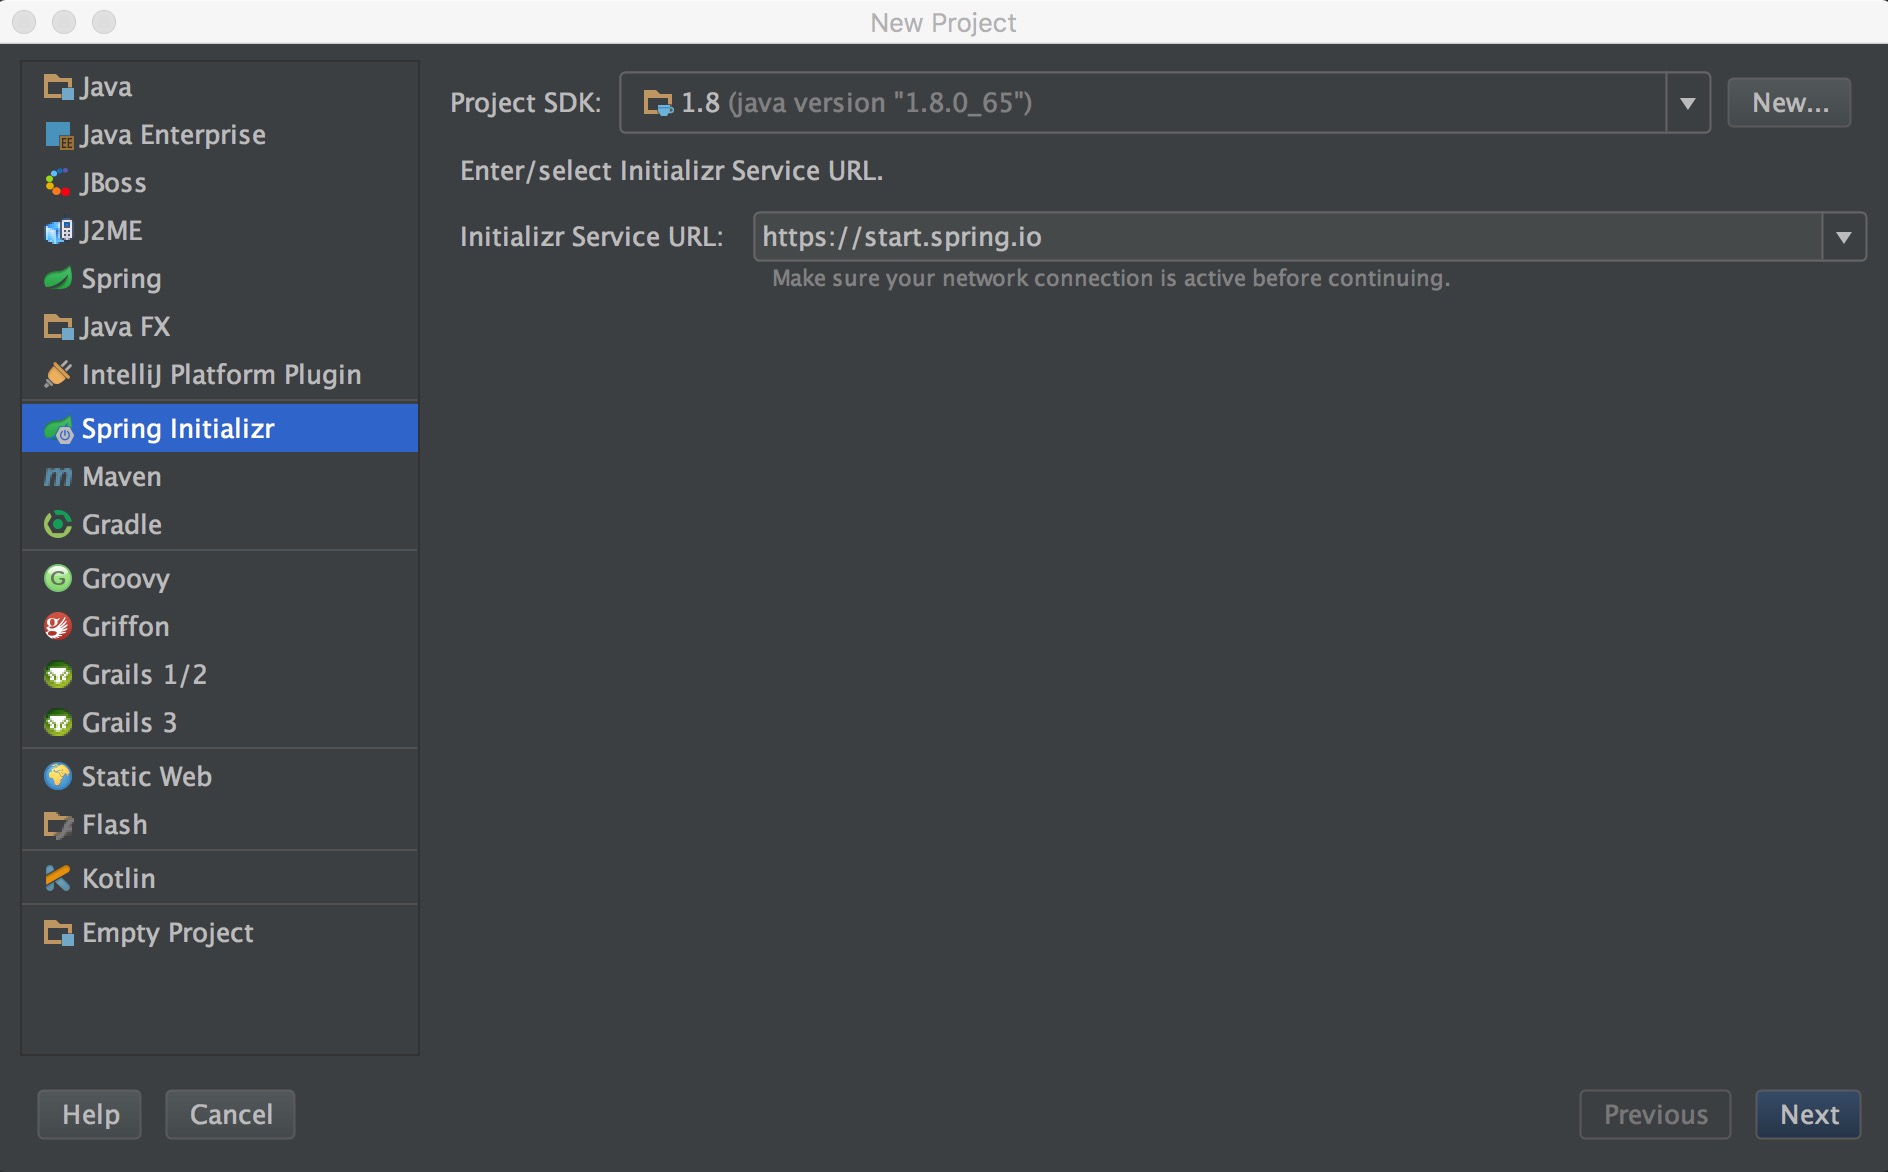Viewport: 1888px width, 1172px height.
Task: Click the Griffon red icon
Action: (58, 626)
